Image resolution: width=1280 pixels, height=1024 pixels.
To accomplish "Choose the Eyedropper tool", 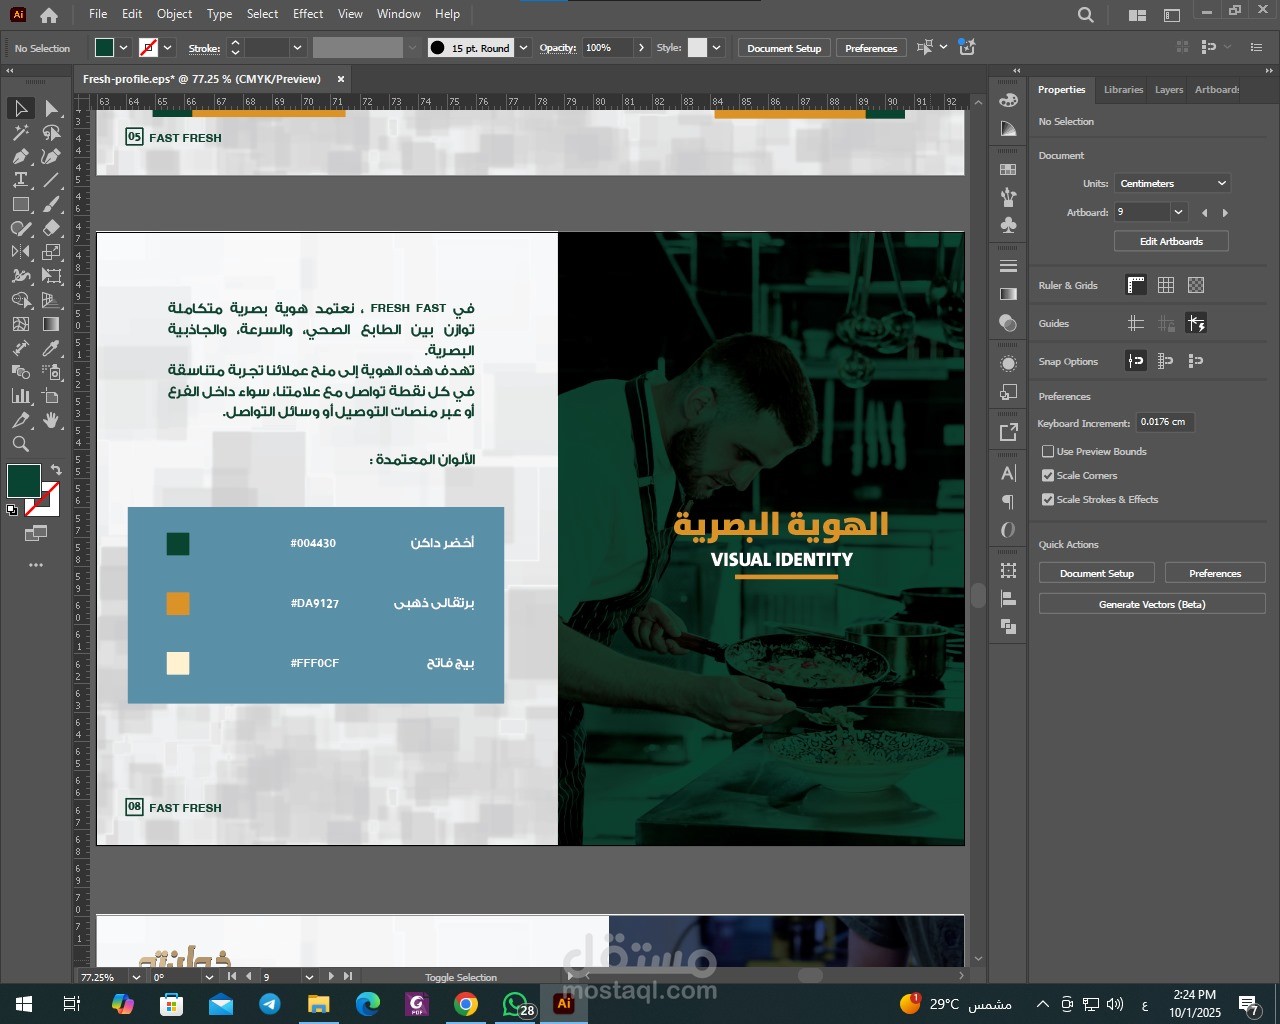I will coord(51,348).
